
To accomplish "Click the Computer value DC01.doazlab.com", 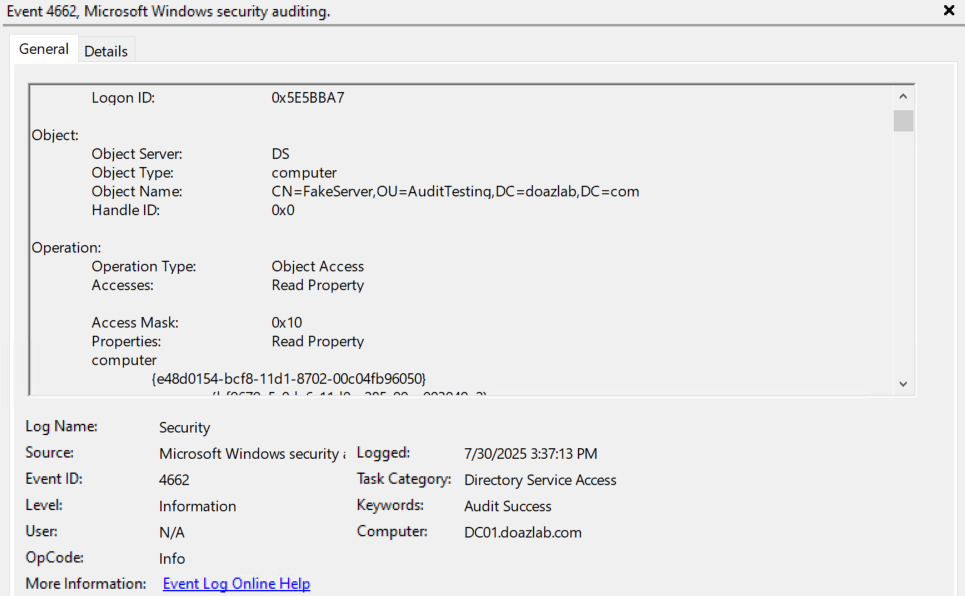I will click(x=523, y=532).
